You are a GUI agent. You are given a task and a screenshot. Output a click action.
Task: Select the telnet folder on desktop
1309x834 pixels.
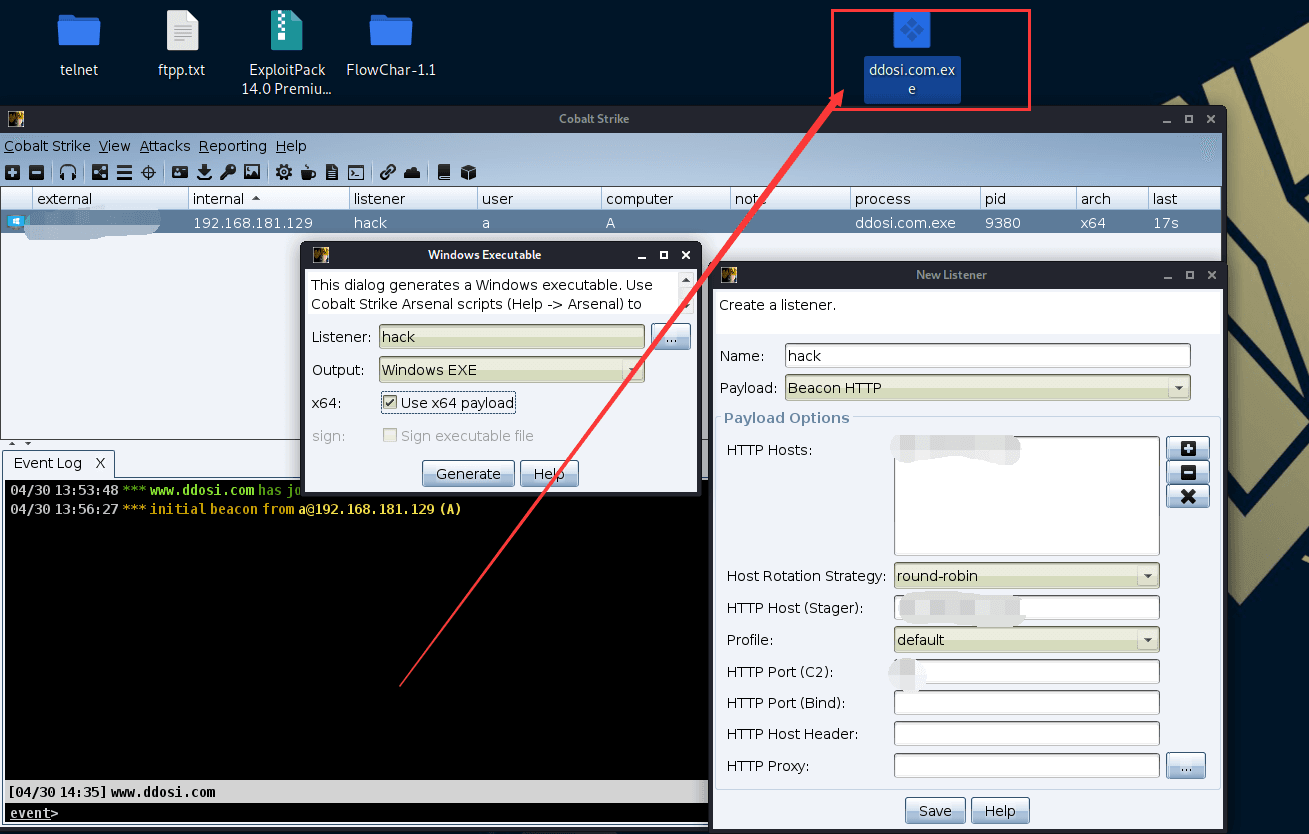point(79,45)
